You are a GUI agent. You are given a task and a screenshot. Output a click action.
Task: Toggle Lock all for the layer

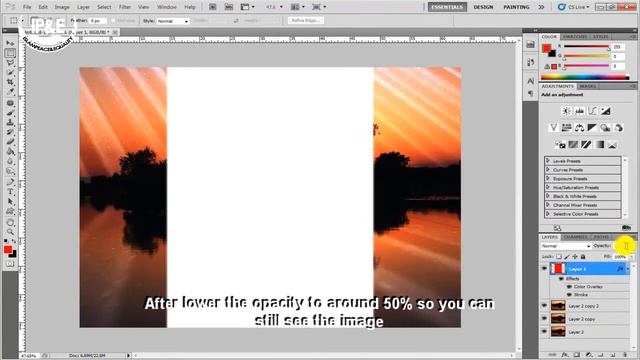click(583, 256)
